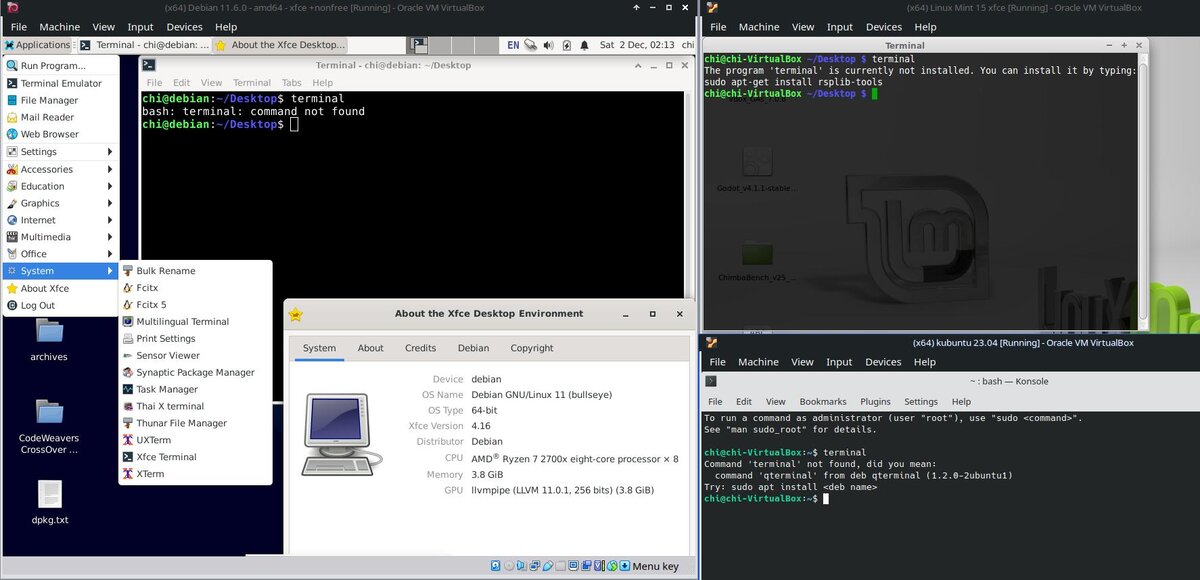The width and height of the screenshot is (1200, 580).
Task: Open Devices menu in the kubuntu VirtualBox window
Action: [x=884, y=362]
